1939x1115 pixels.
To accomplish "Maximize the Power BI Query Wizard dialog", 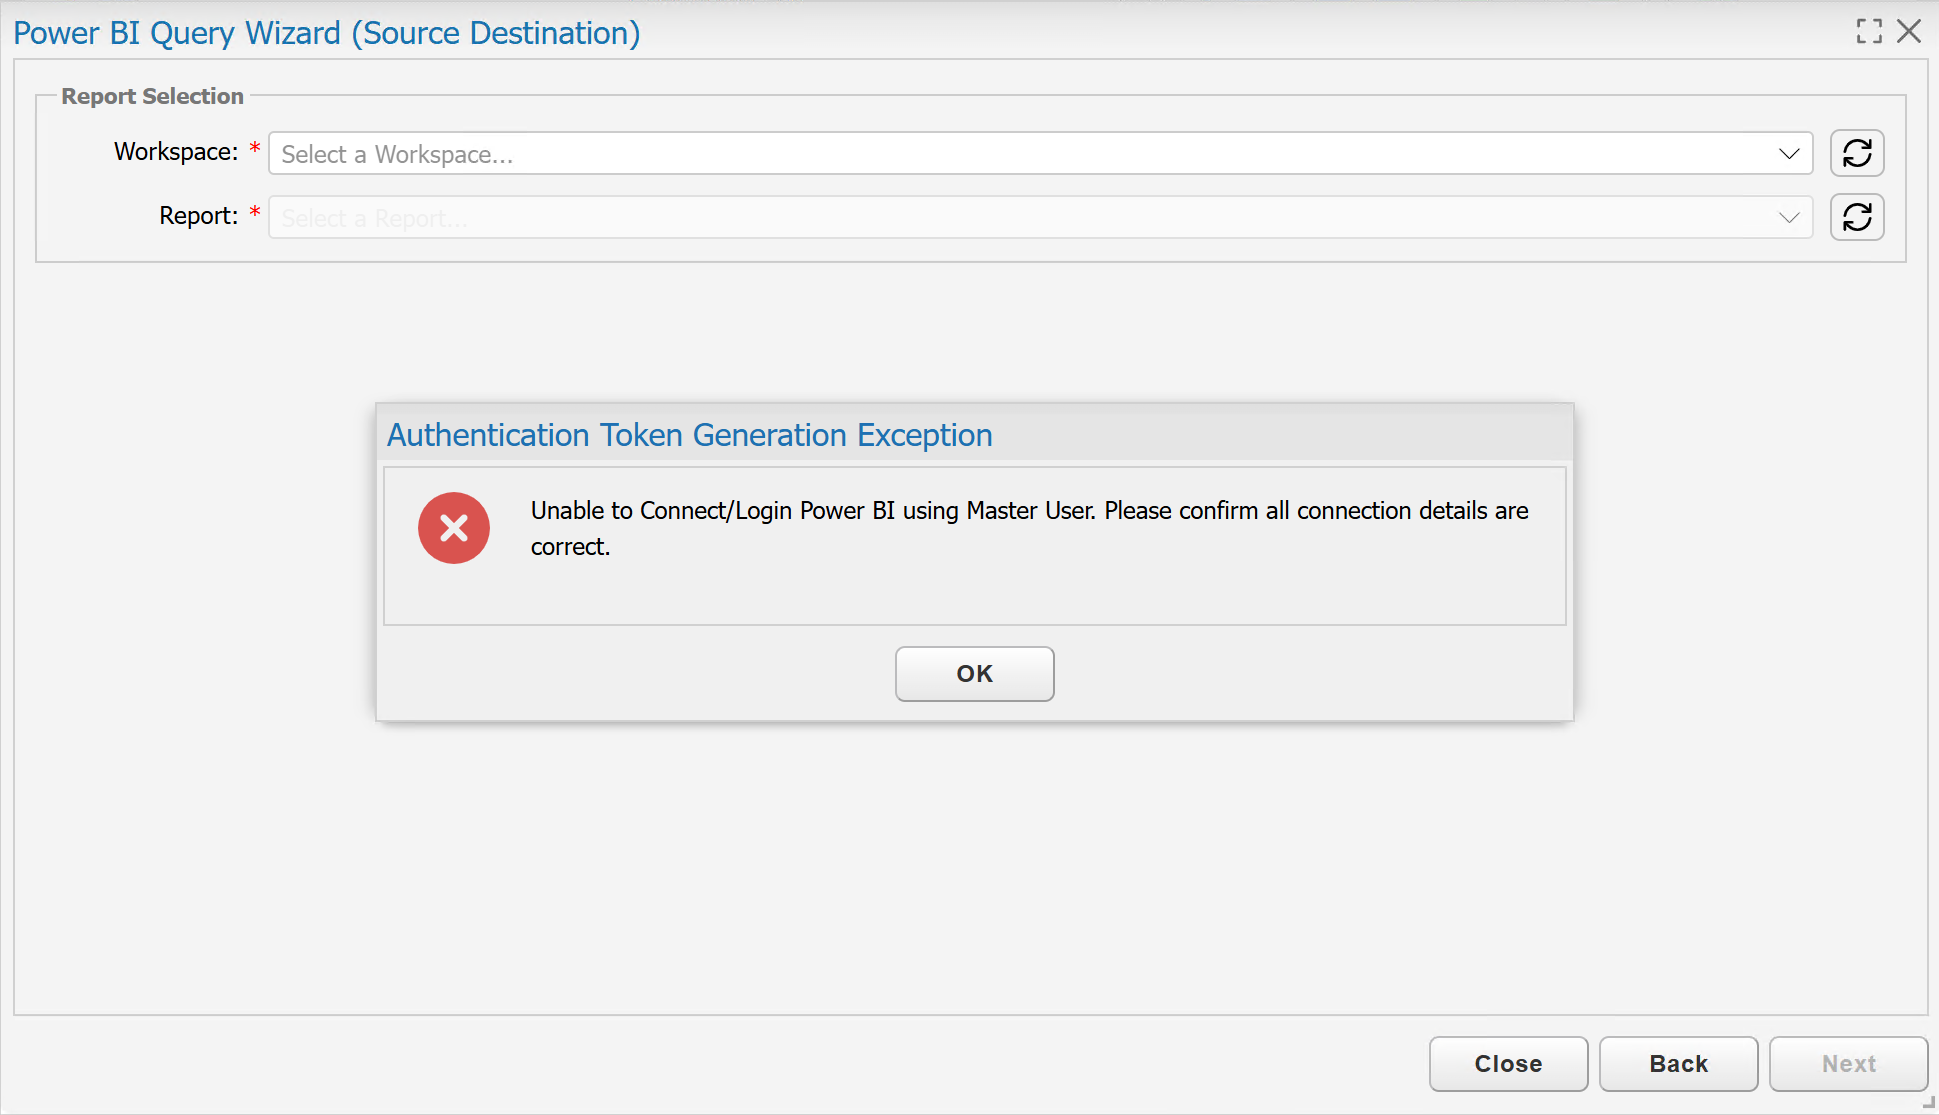I will [x=1869, y=32].
